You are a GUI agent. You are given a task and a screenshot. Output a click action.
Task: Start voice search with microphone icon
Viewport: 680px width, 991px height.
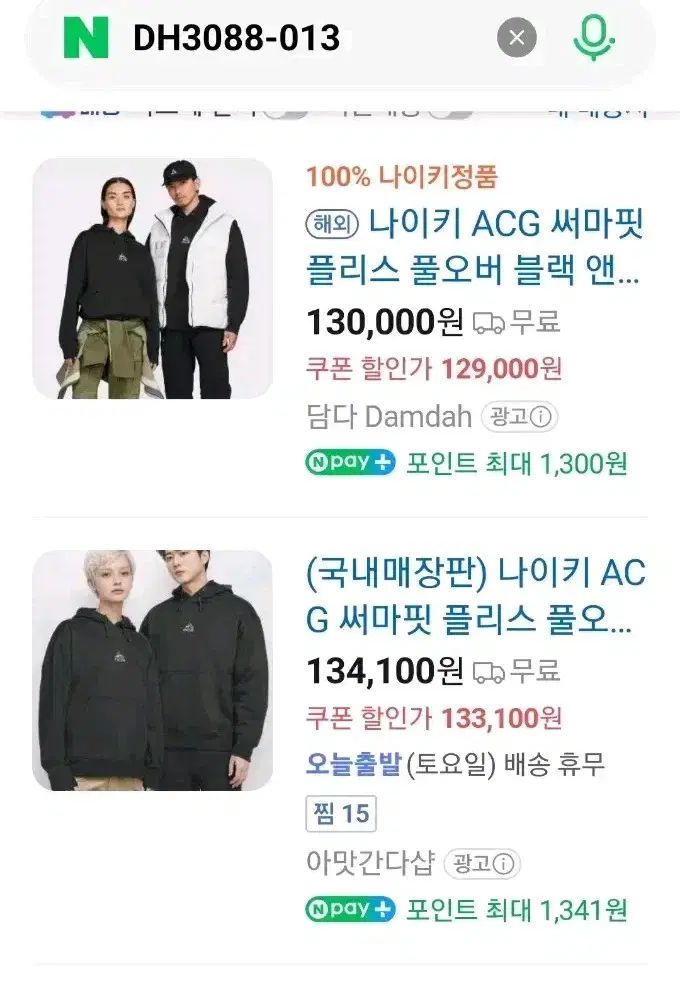(593, 38)
